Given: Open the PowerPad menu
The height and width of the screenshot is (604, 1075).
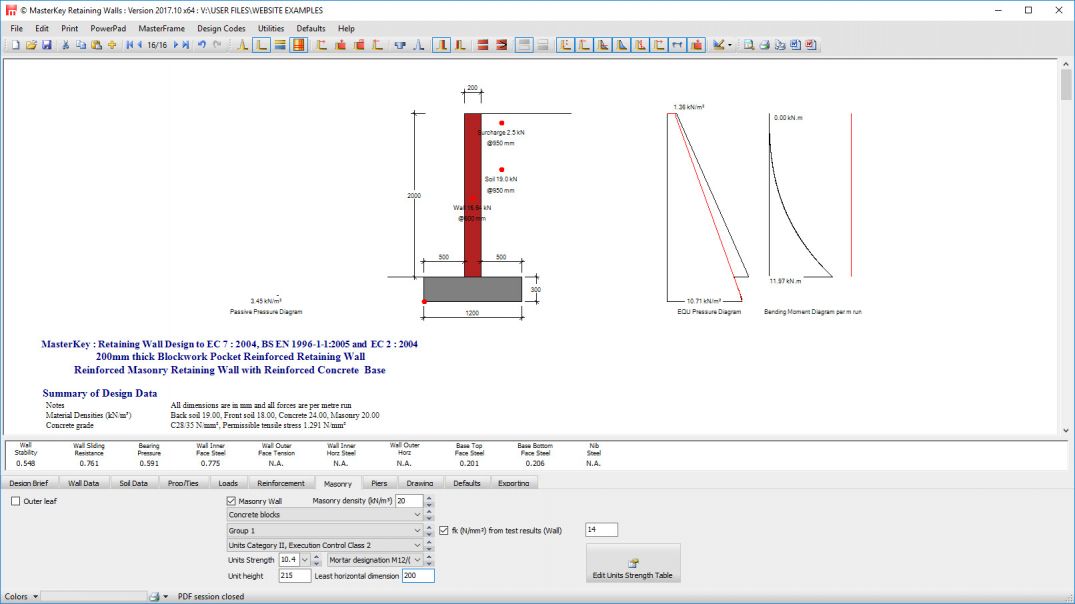Looking at the screenshot, I should pyautogui.click(x=108, y=28).
